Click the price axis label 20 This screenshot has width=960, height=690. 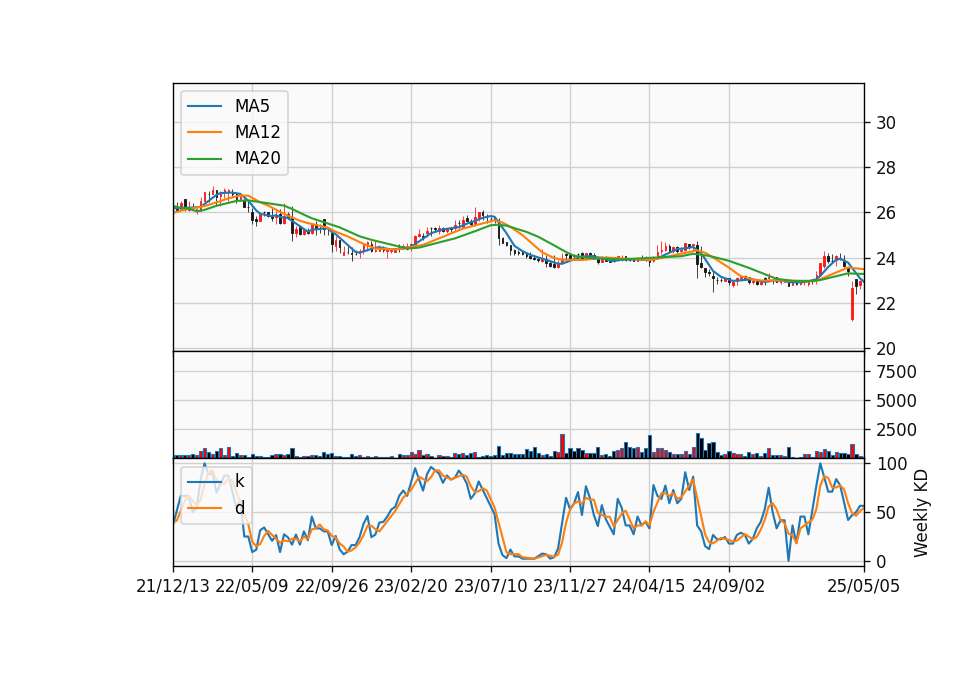pos(885,349)
